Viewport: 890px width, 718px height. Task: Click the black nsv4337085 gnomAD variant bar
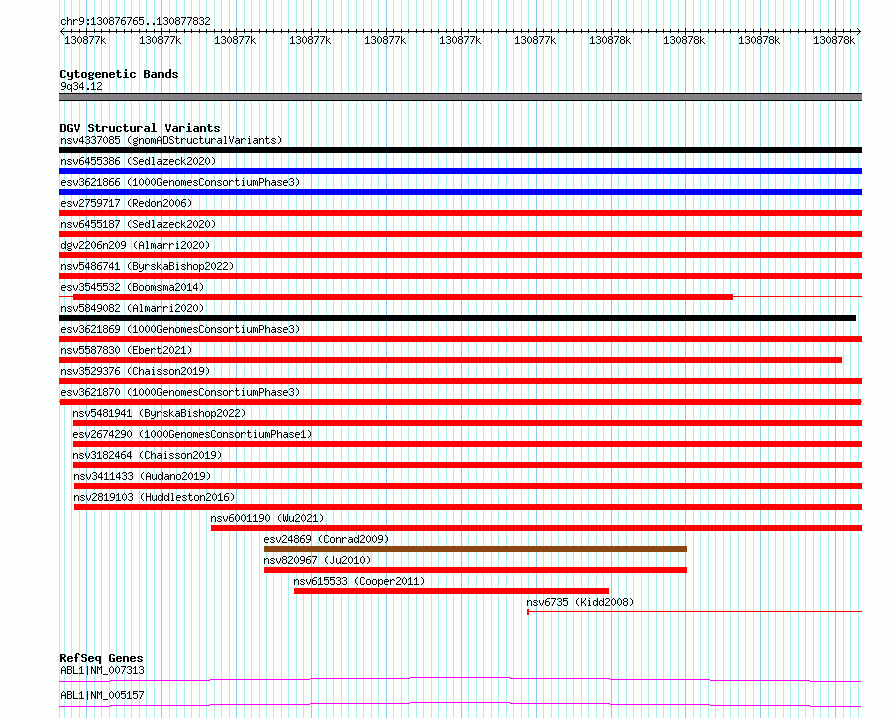[x=460, y=150]
